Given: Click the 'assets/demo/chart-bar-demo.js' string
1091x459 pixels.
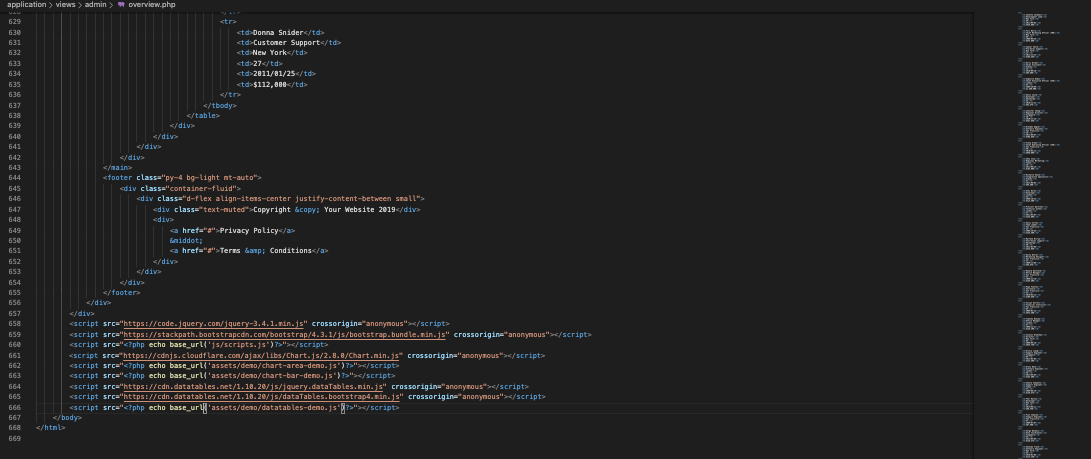Looking at the screenshot, I should coord(273,376).
